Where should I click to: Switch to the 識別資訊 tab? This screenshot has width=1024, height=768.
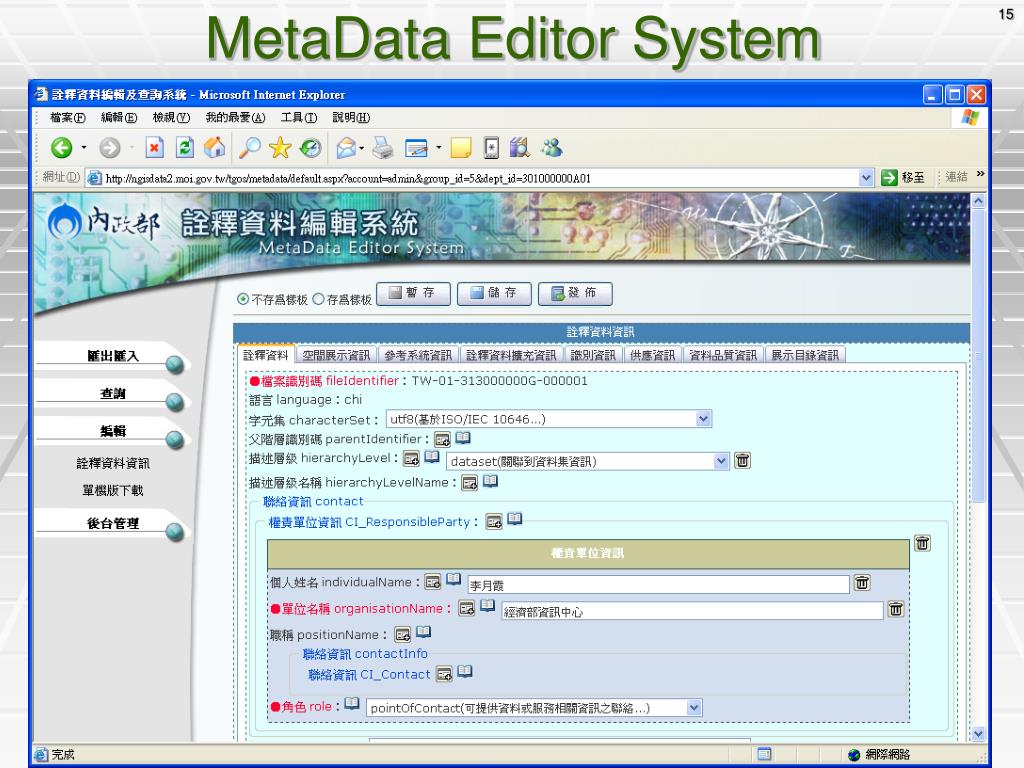click(593, 355)
